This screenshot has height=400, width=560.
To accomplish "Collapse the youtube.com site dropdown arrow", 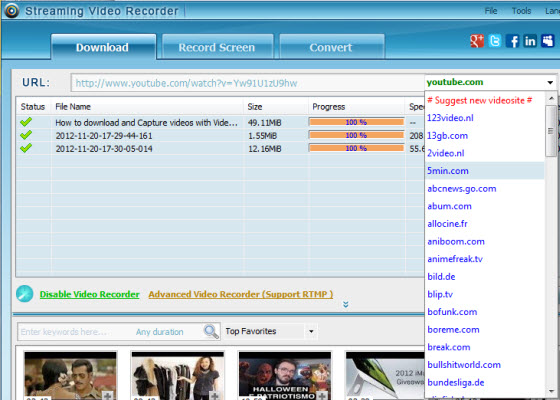I will tap(550, 83).
